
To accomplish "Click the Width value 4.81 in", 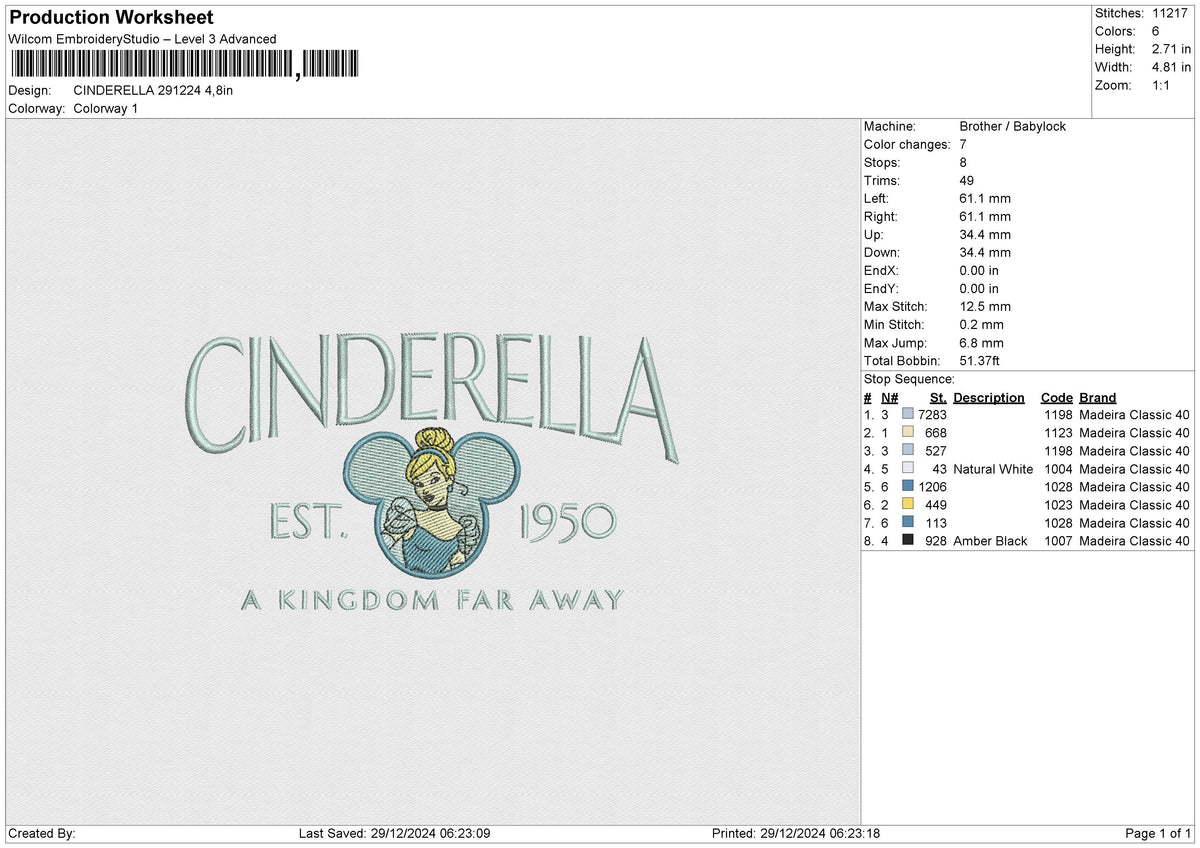I will click(x=1172, y=67).
